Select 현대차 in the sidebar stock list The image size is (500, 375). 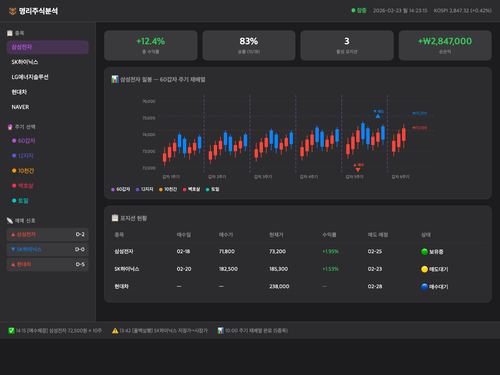[x=48, y=92]
